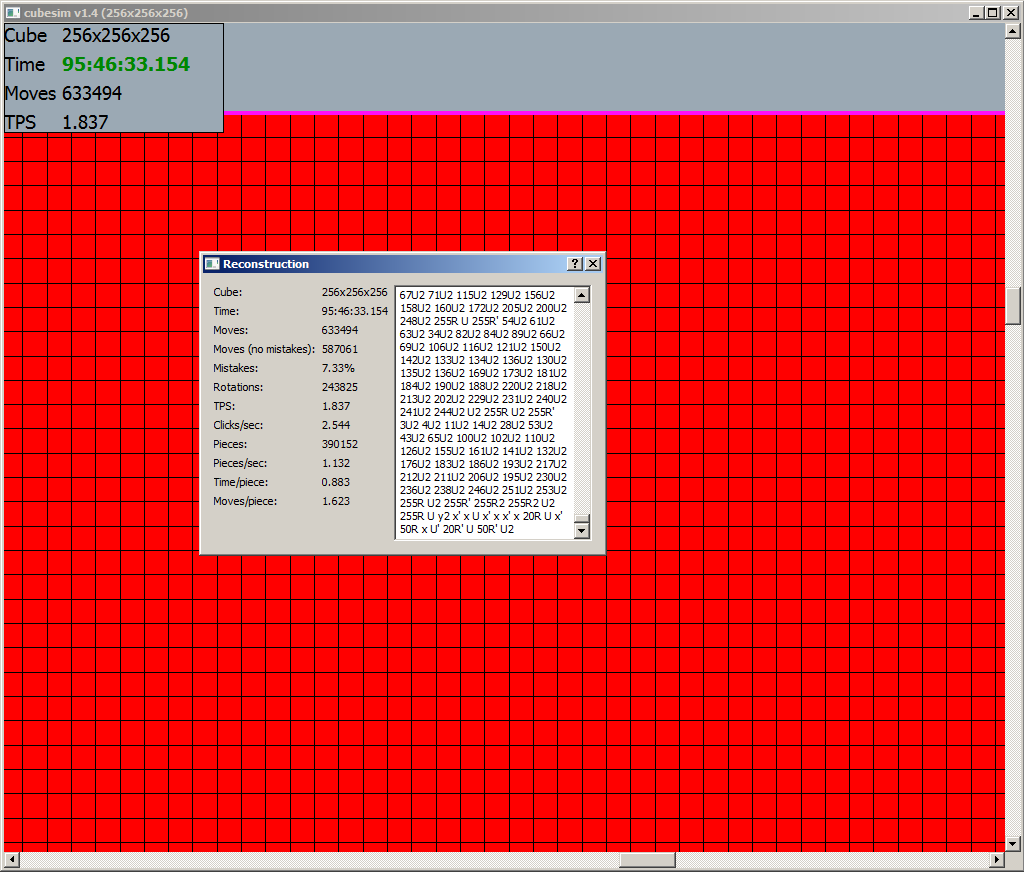Viewport: 1024px width, 872px height.
Task: Click the Reconstruction dialog title icon
Action: pyautogui.click(x=212, y=264)
